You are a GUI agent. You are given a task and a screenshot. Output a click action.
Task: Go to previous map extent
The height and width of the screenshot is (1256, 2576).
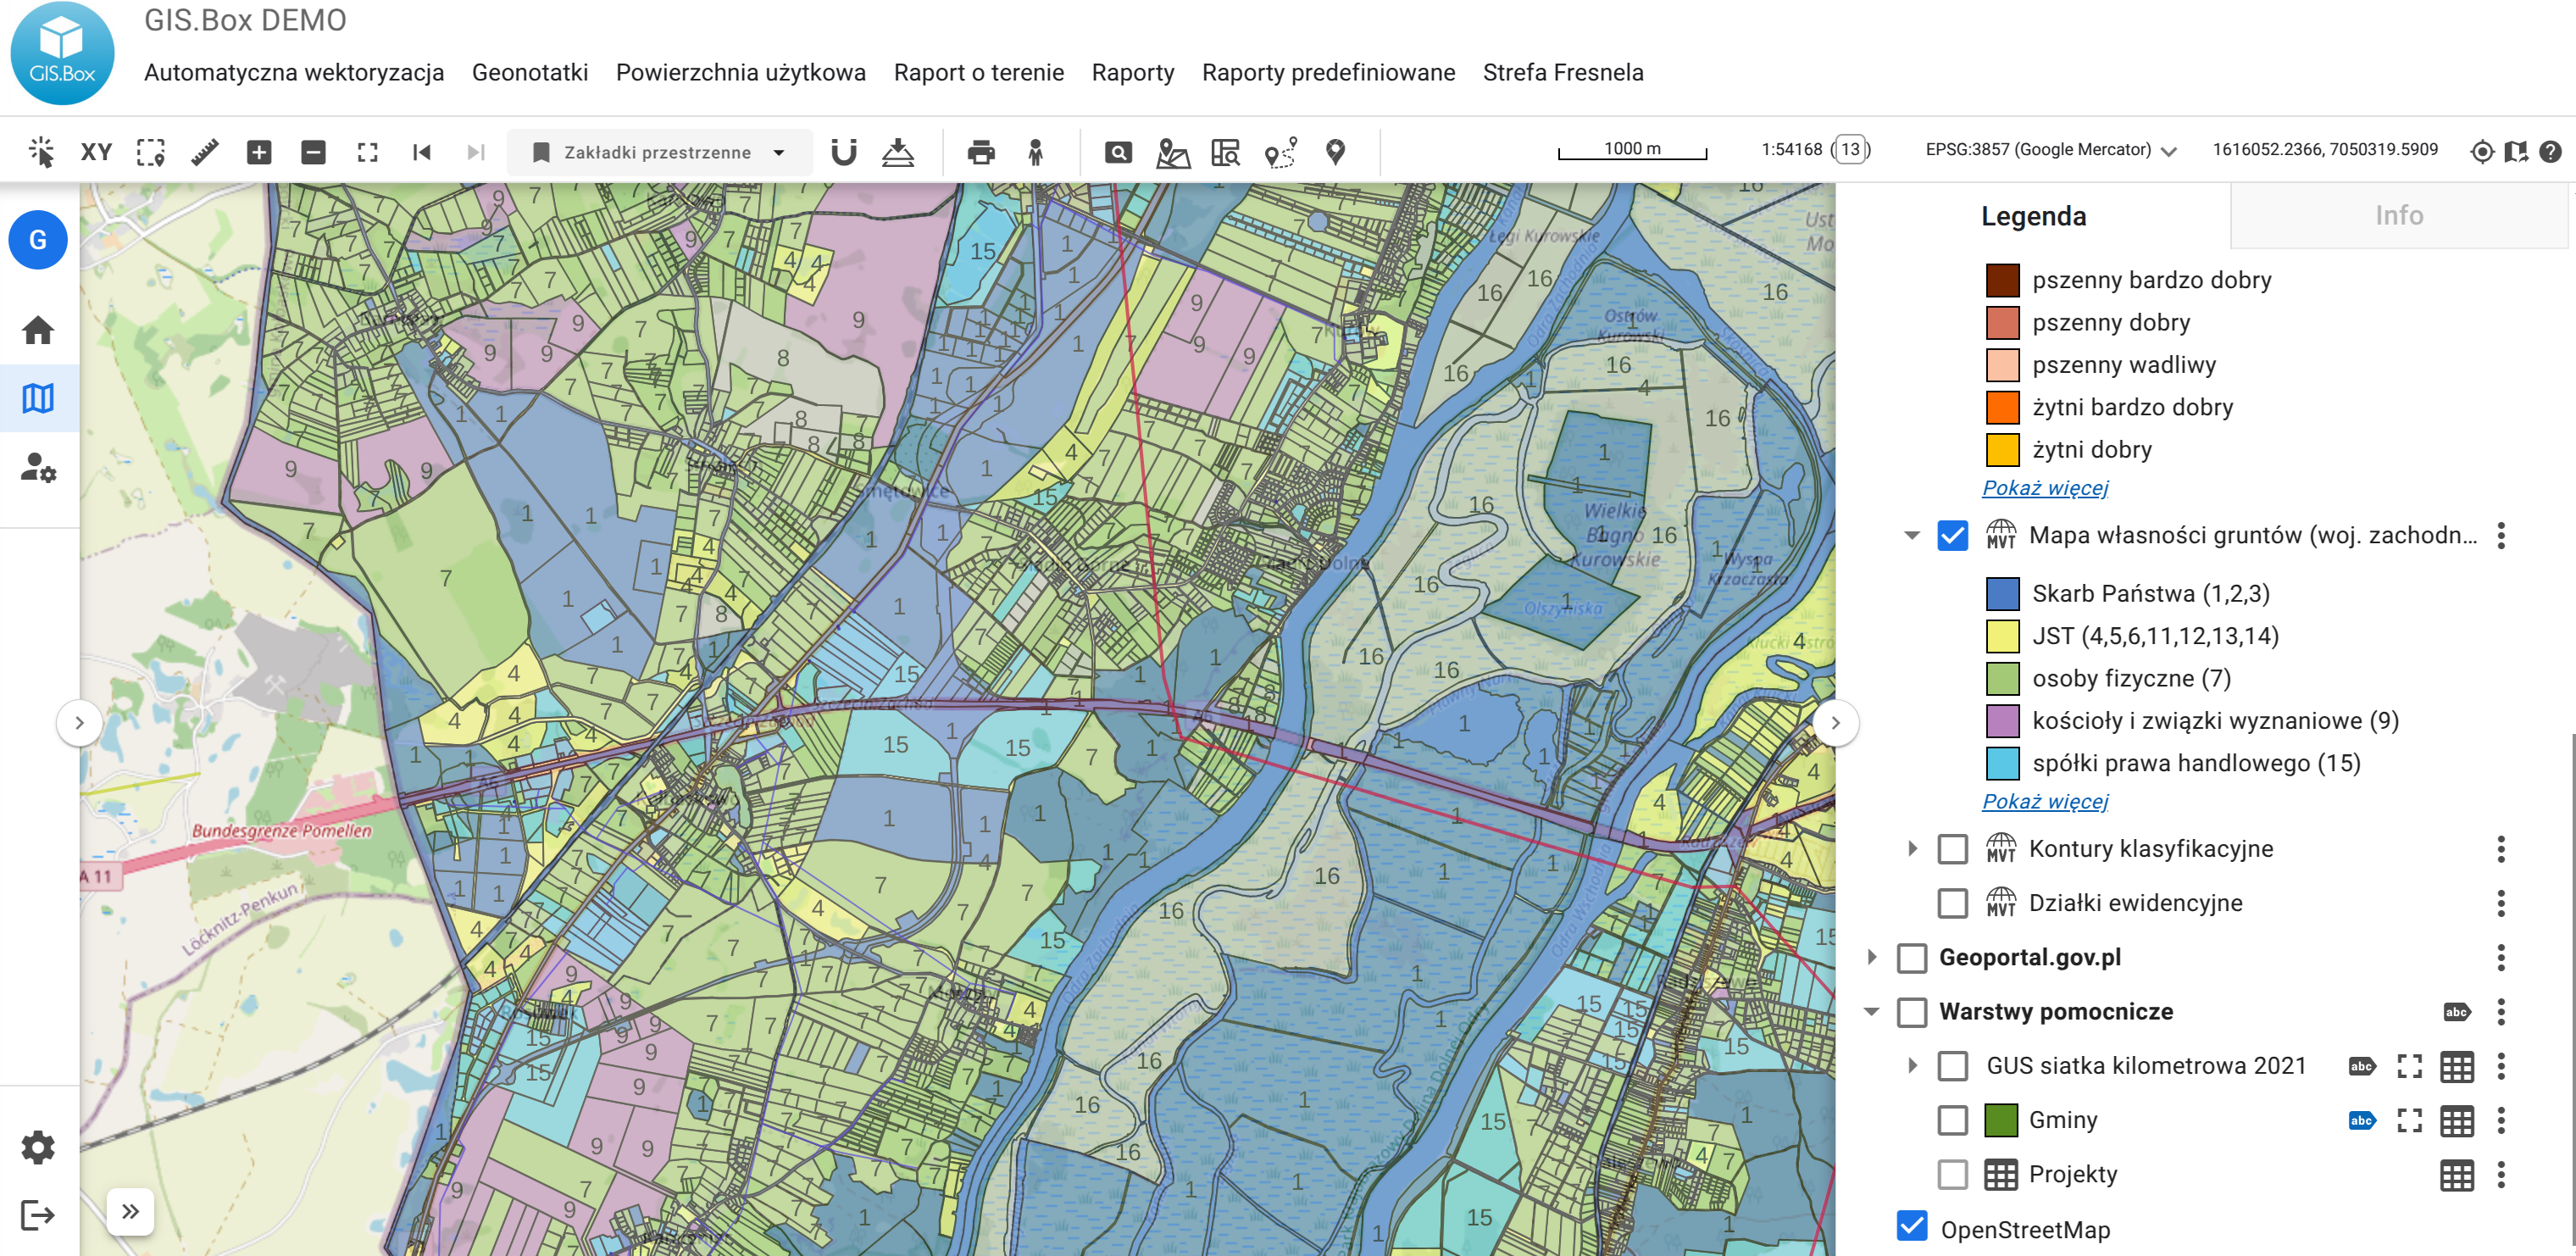[422, 152]
